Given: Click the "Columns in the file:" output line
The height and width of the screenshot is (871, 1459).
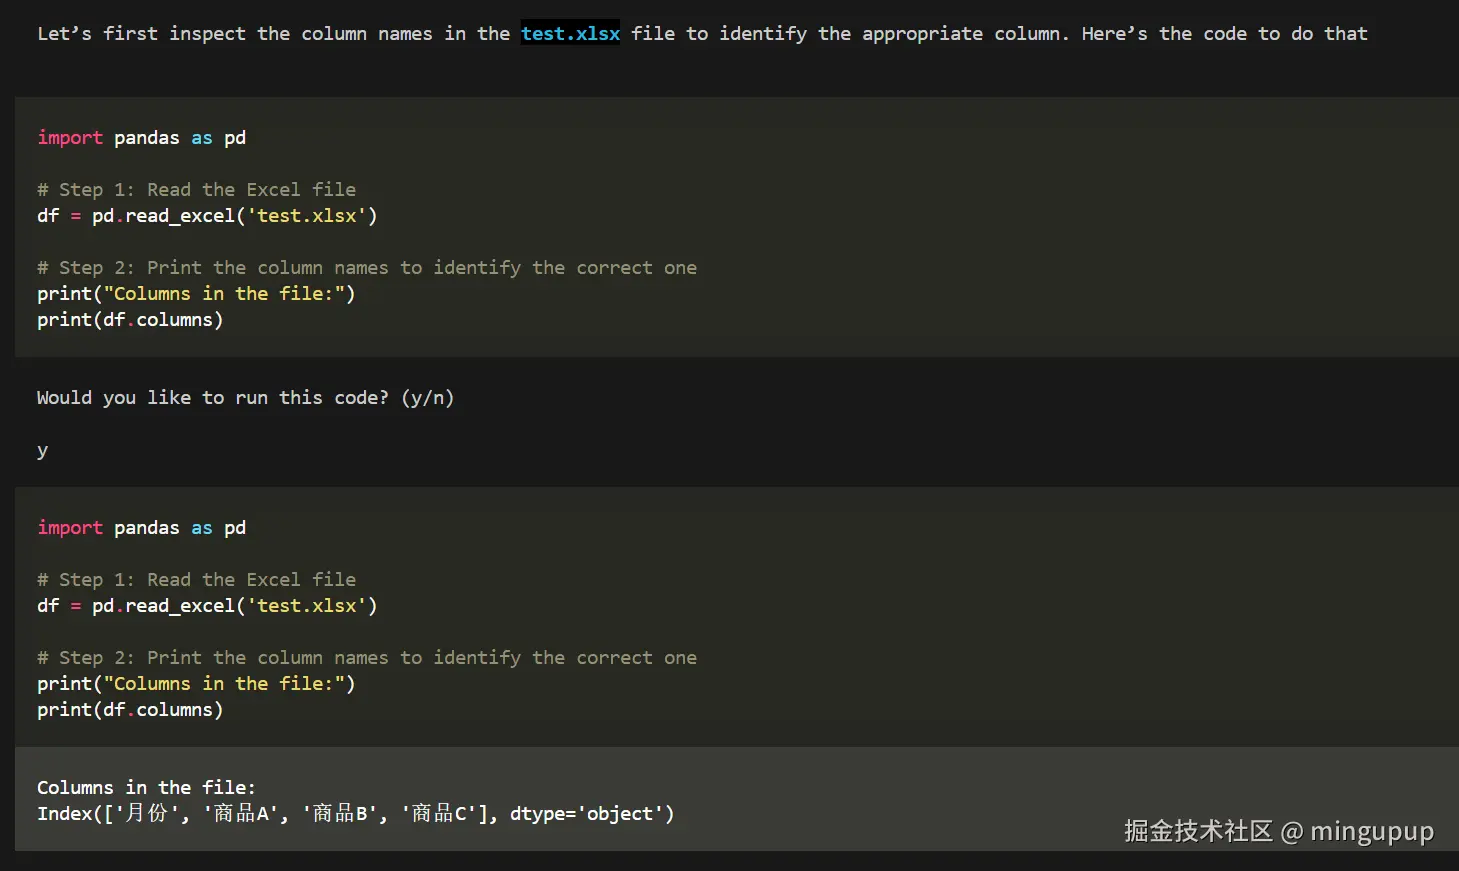Looking at the screenshot, I should [x=146, y=788].
